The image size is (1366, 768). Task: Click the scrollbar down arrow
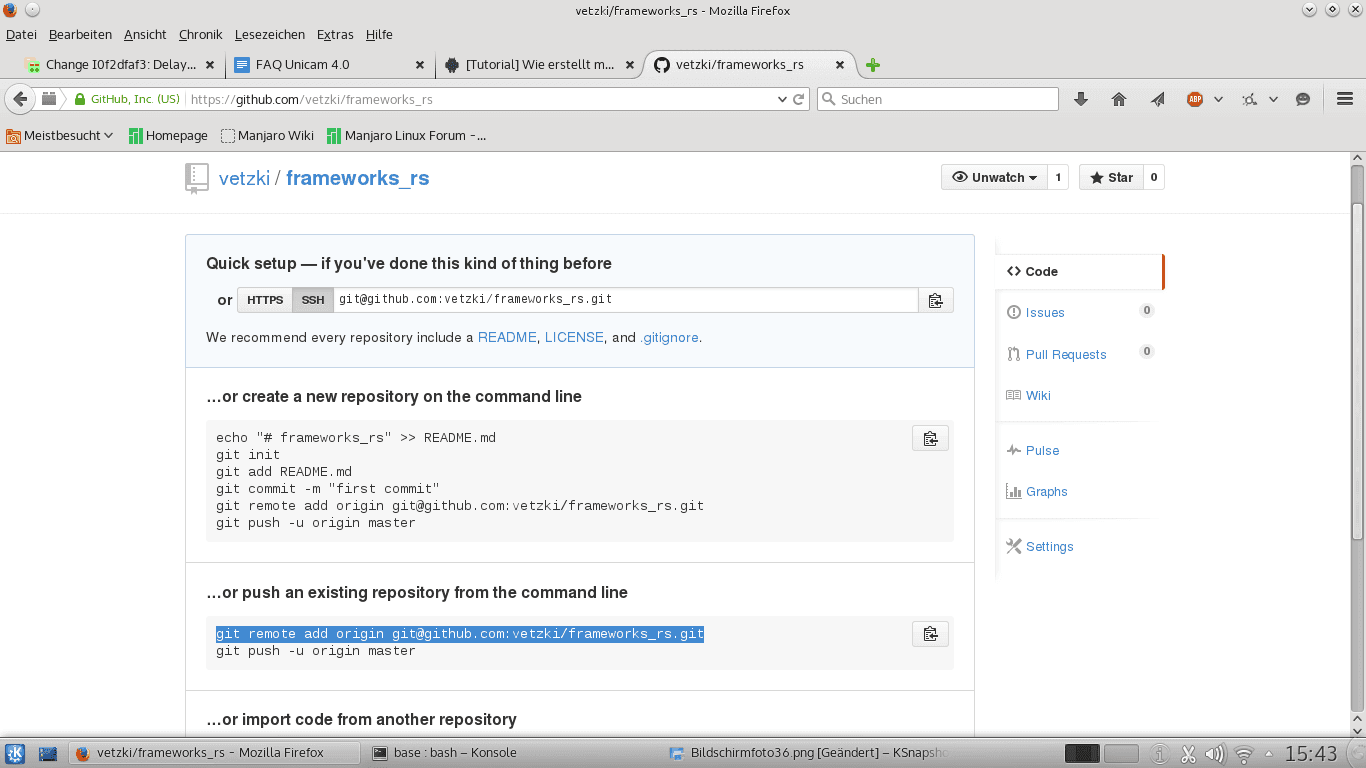(x=1357, y=732)
